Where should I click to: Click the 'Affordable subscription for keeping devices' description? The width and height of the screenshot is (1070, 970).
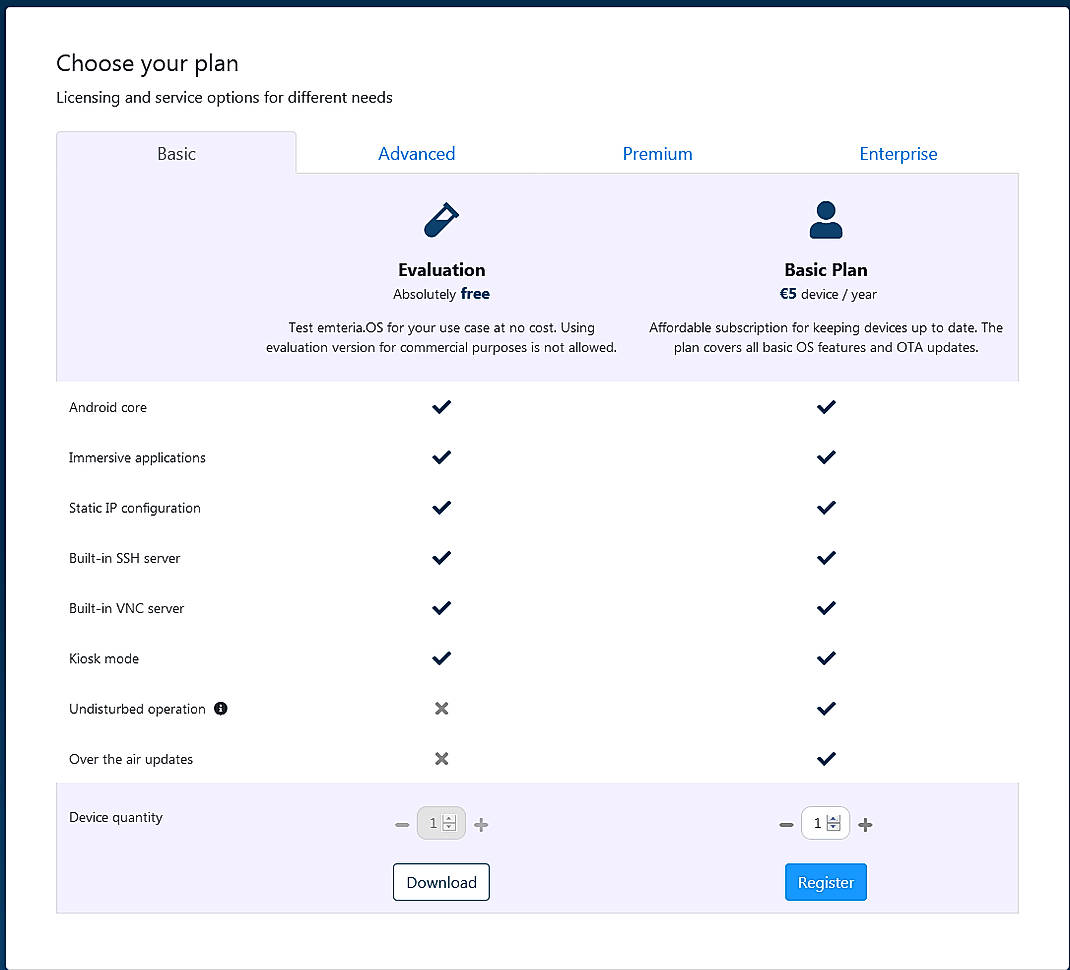tap(826, 337)
